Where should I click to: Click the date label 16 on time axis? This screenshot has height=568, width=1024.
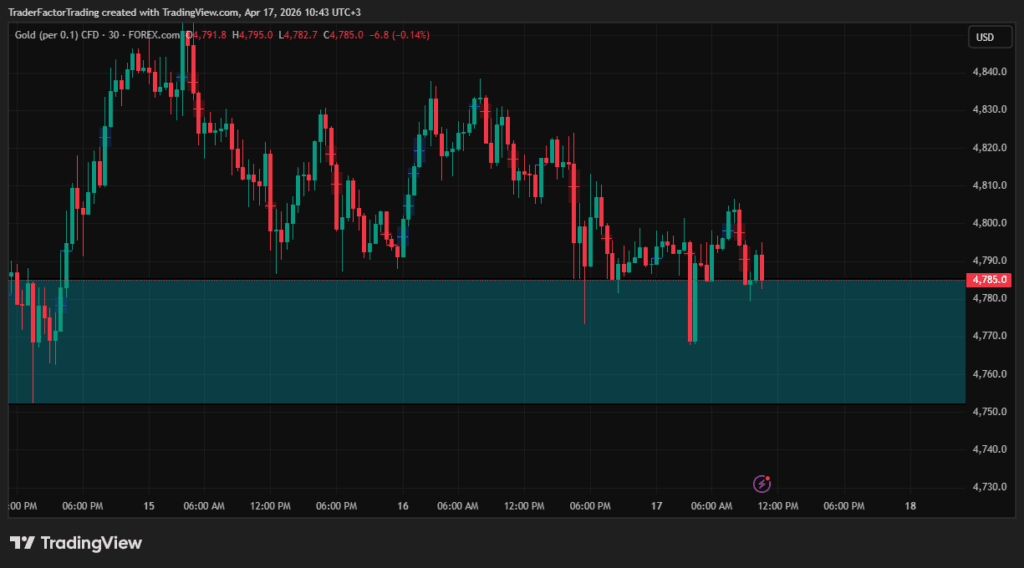[403, 506]
